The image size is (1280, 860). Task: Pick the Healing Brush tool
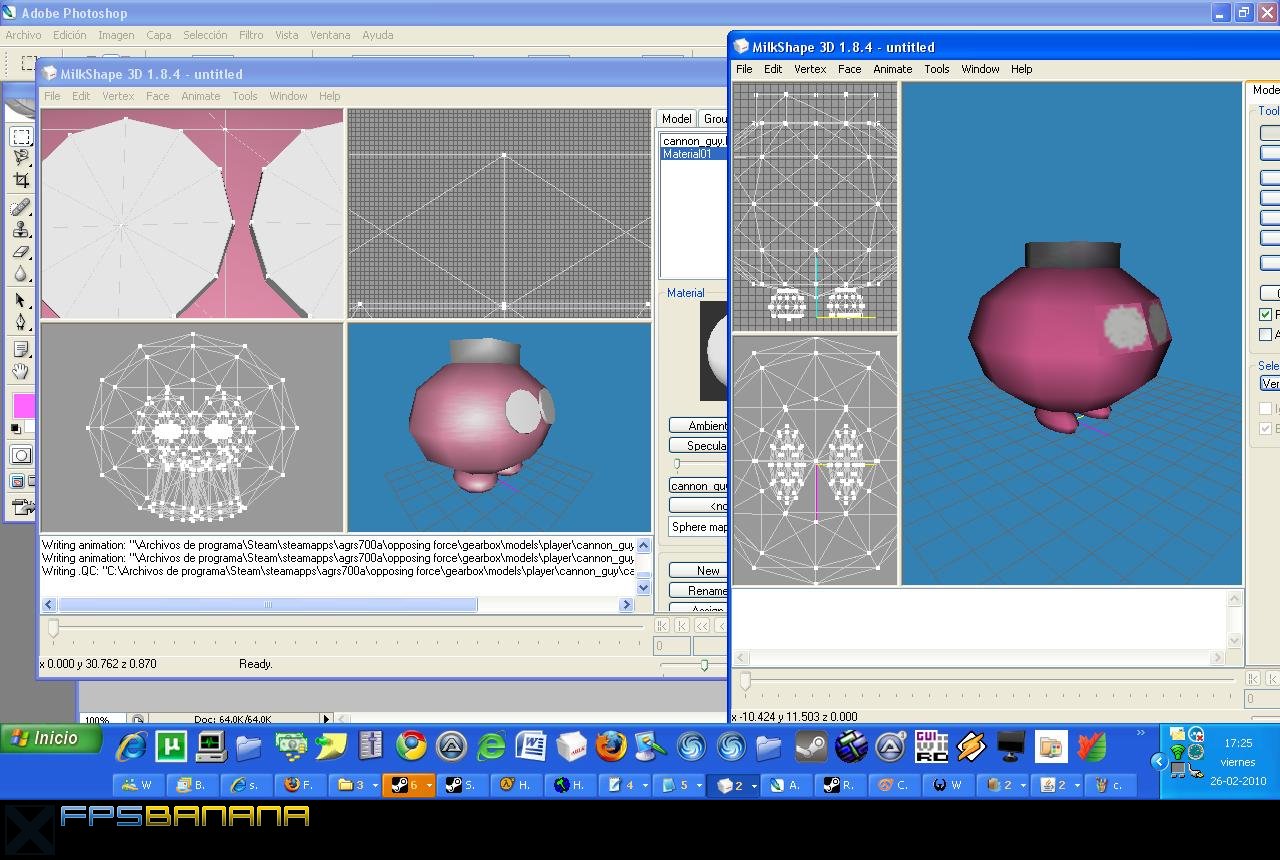click(21, 207)
